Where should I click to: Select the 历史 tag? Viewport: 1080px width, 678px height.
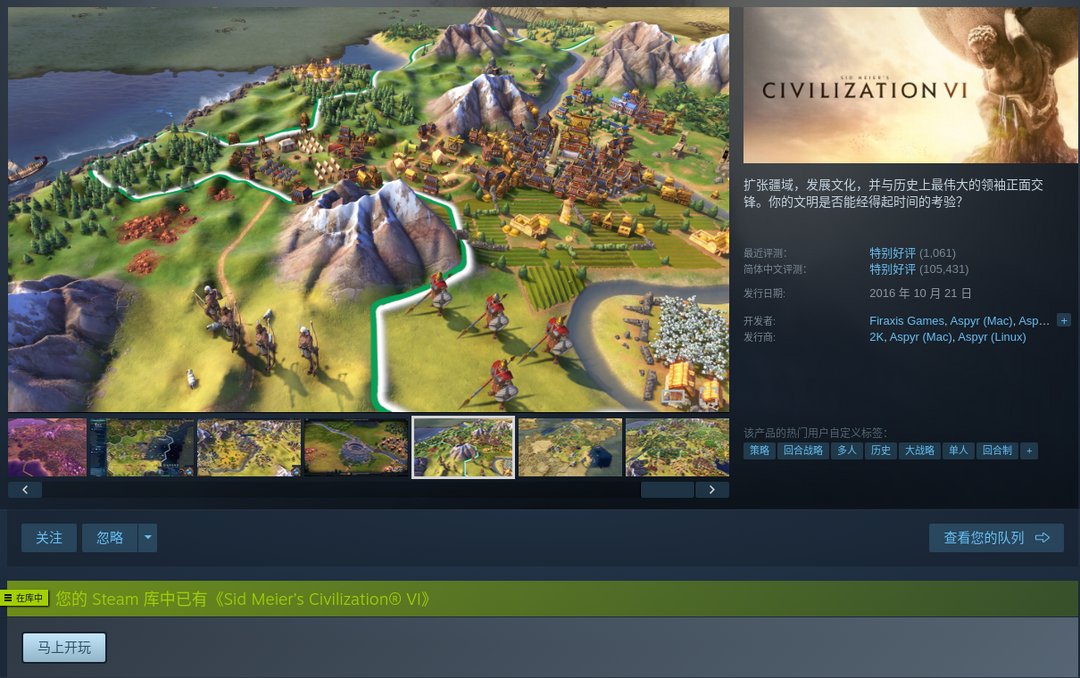880,451
